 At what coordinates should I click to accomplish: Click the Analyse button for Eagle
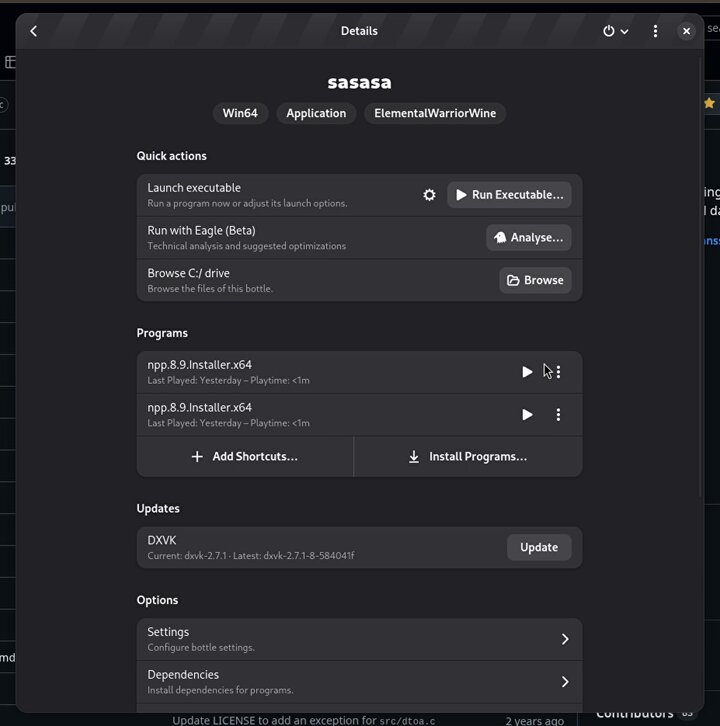click(x=528, y=238)
